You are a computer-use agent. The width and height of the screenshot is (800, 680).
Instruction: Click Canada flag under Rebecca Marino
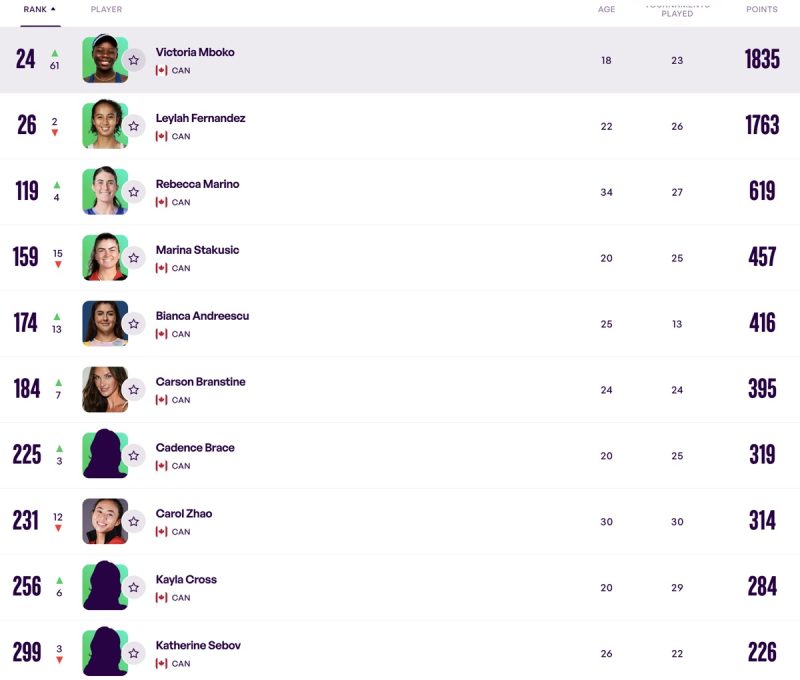[161, 202]
